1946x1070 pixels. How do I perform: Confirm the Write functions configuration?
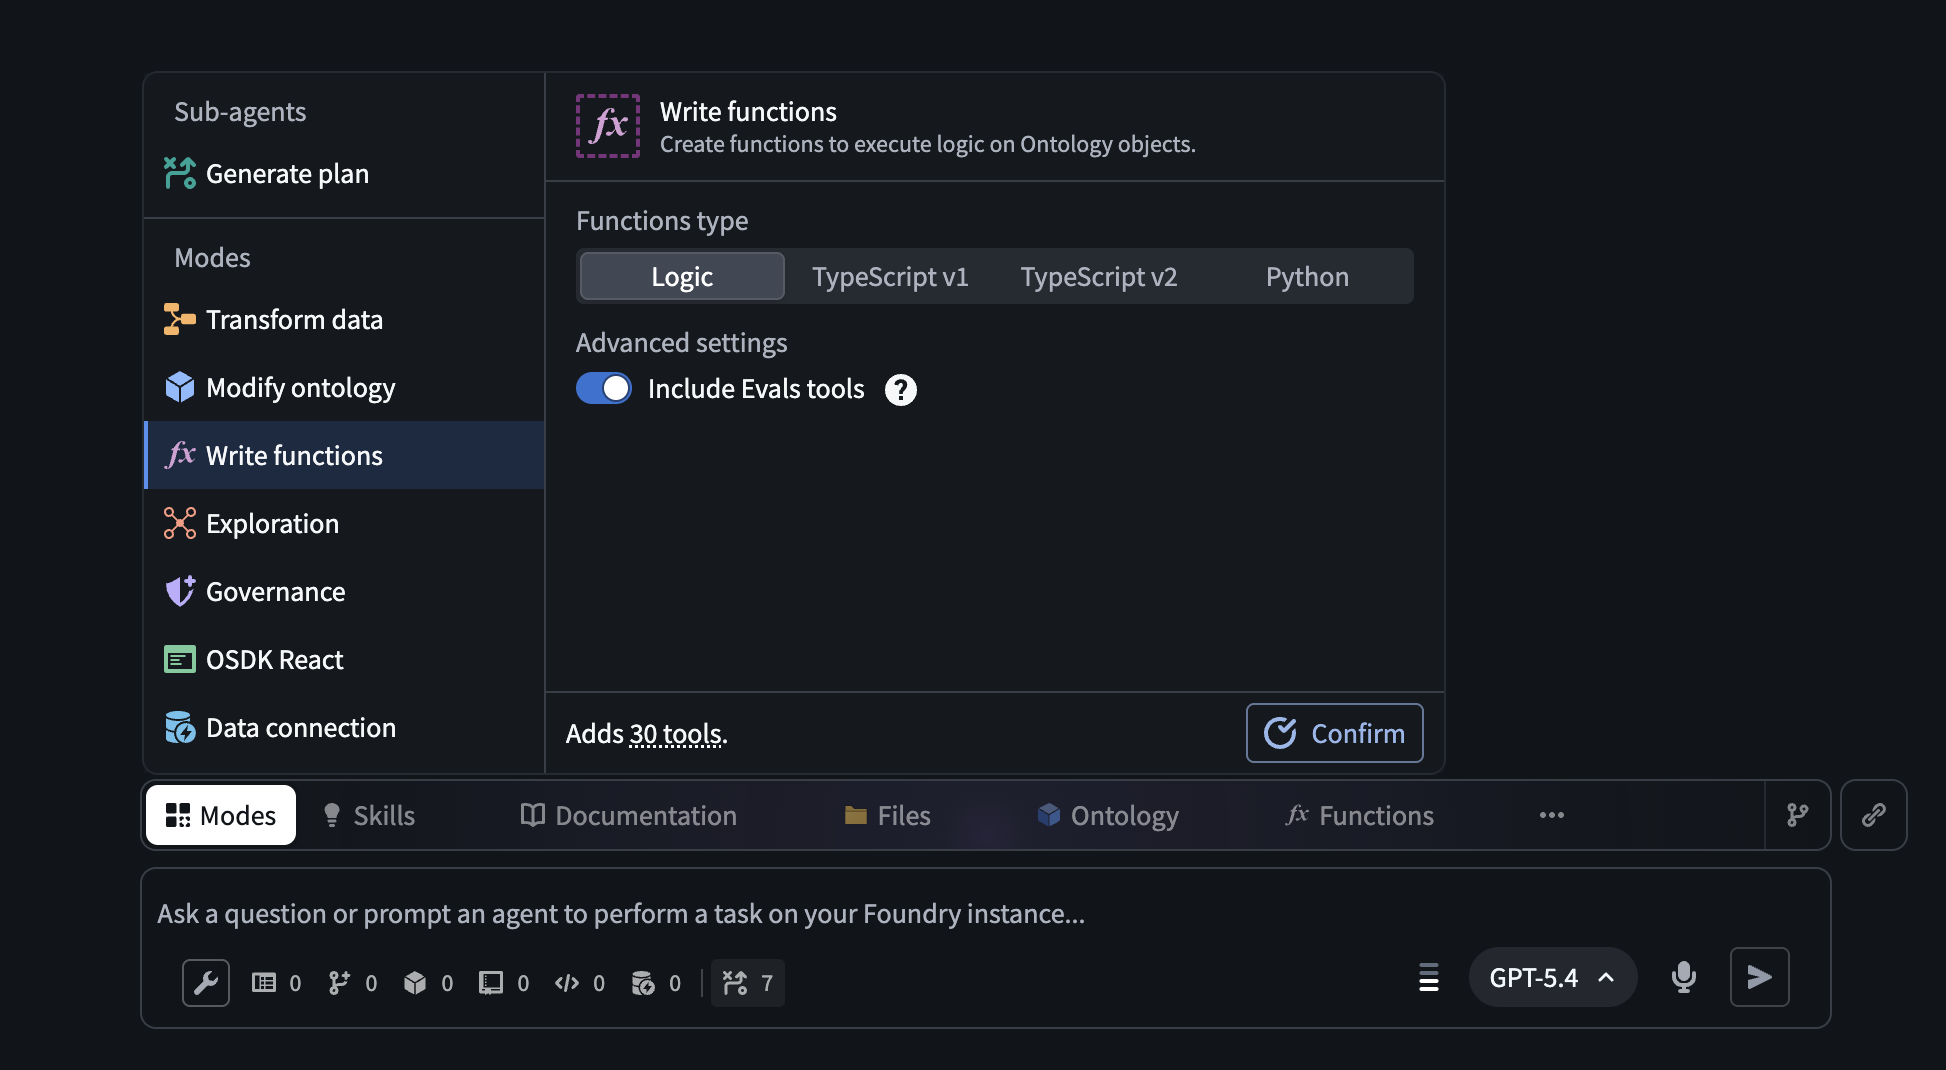tap(1334, 732)
